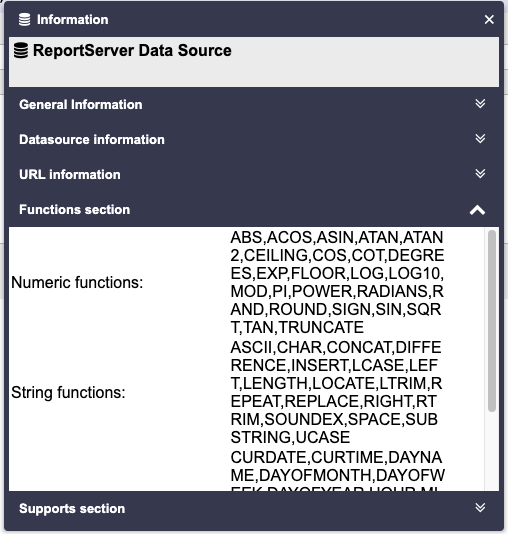Click the String functions label
This screenshot has width=508, height=537.
click(69, 392)
